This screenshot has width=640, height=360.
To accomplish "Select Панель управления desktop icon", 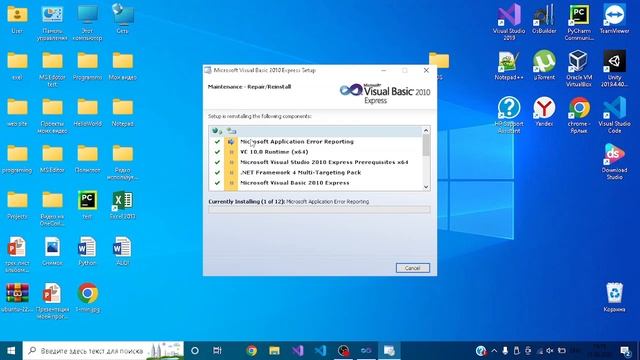I will [52, 22].
